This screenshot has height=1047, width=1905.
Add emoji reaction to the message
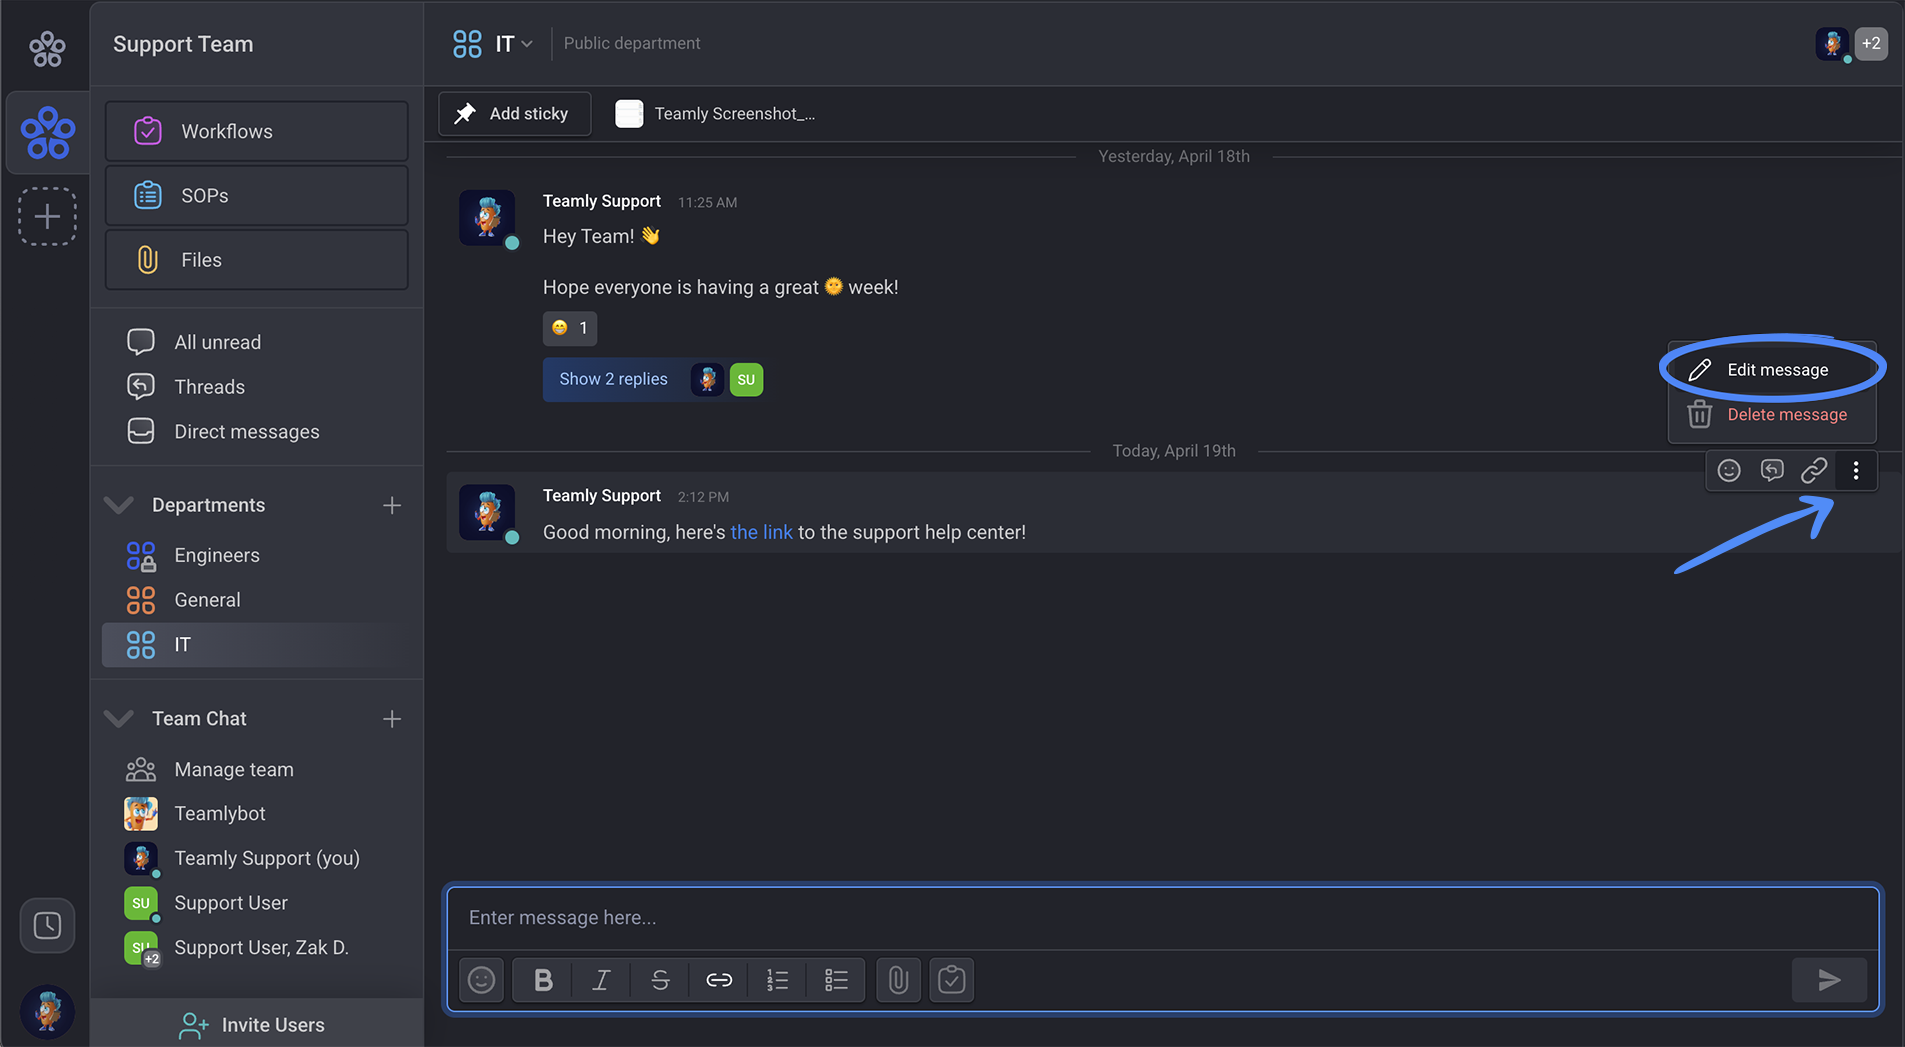[1729, 471]
